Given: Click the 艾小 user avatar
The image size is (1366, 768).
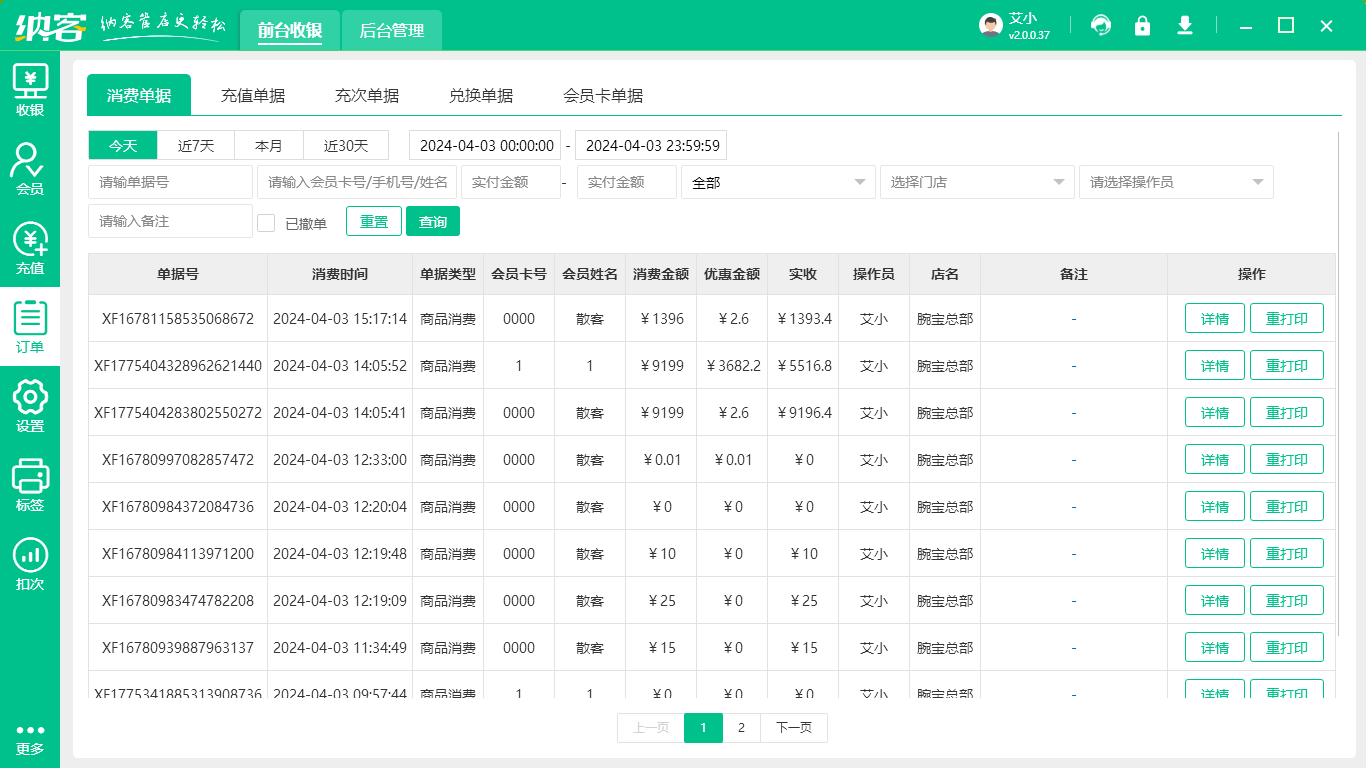Looking at the screenshot, I should coord(990,26).
